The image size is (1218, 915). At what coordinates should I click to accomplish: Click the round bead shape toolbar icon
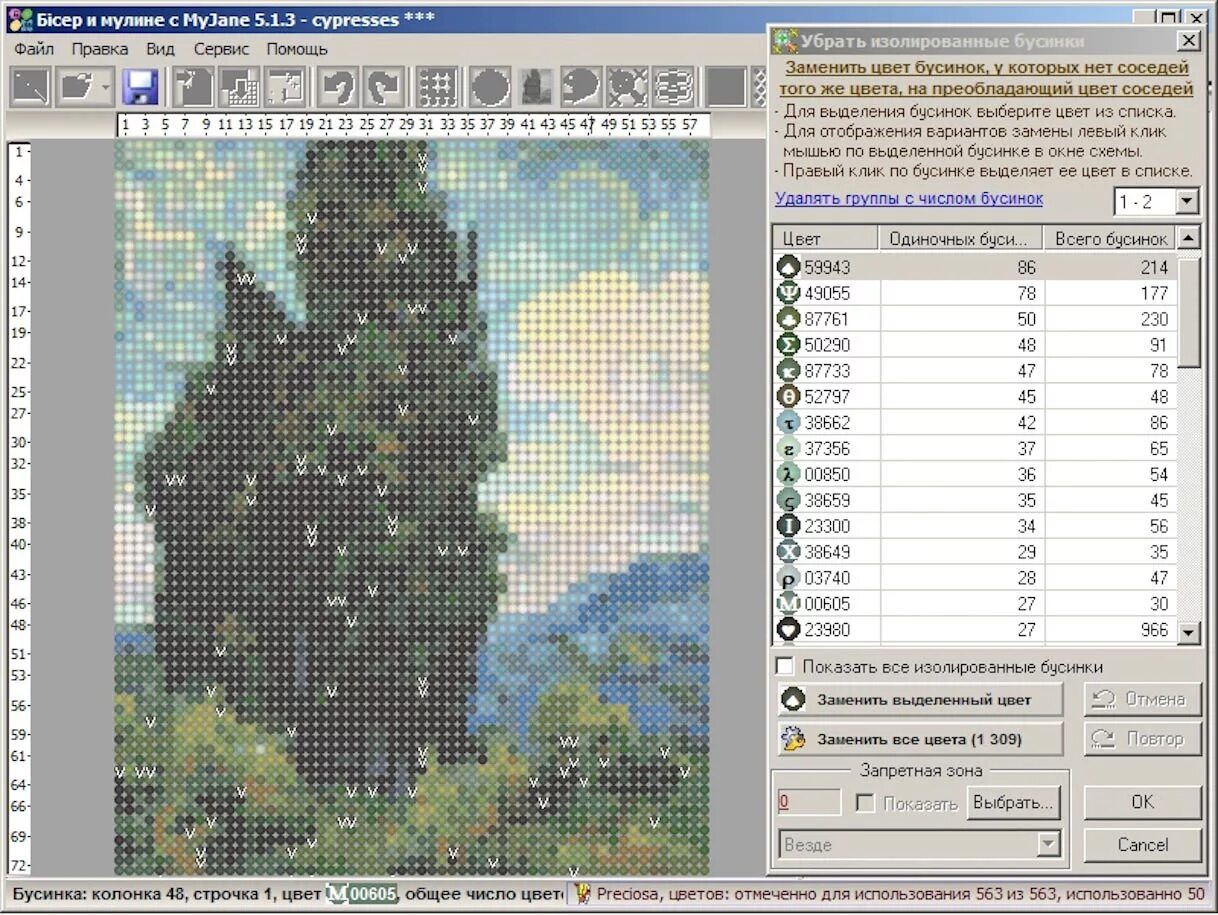(x=491, y=88)
